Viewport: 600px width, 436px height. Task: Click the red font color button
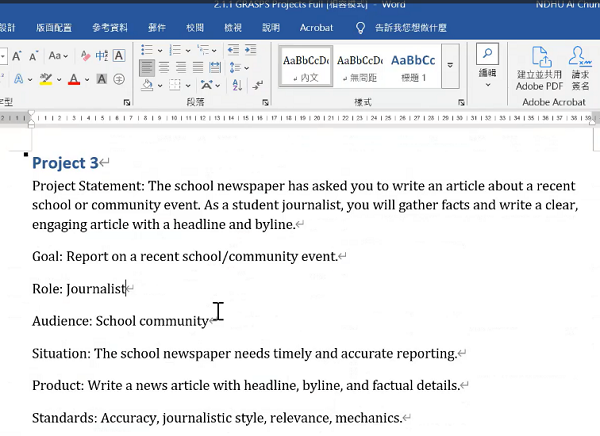click(75, 79)
